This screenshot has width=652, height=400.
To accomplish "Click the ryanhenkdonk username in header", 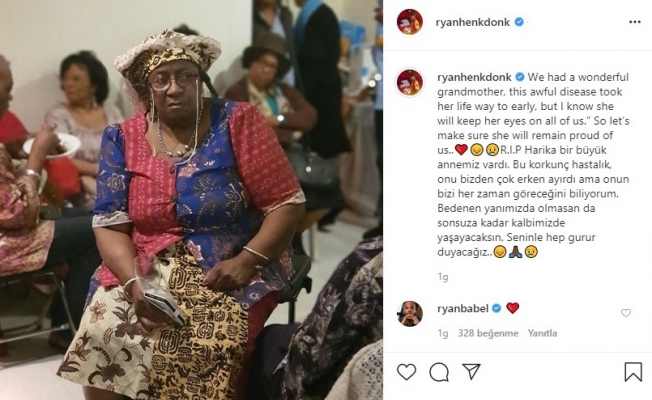I will click(x=472, y=22).
